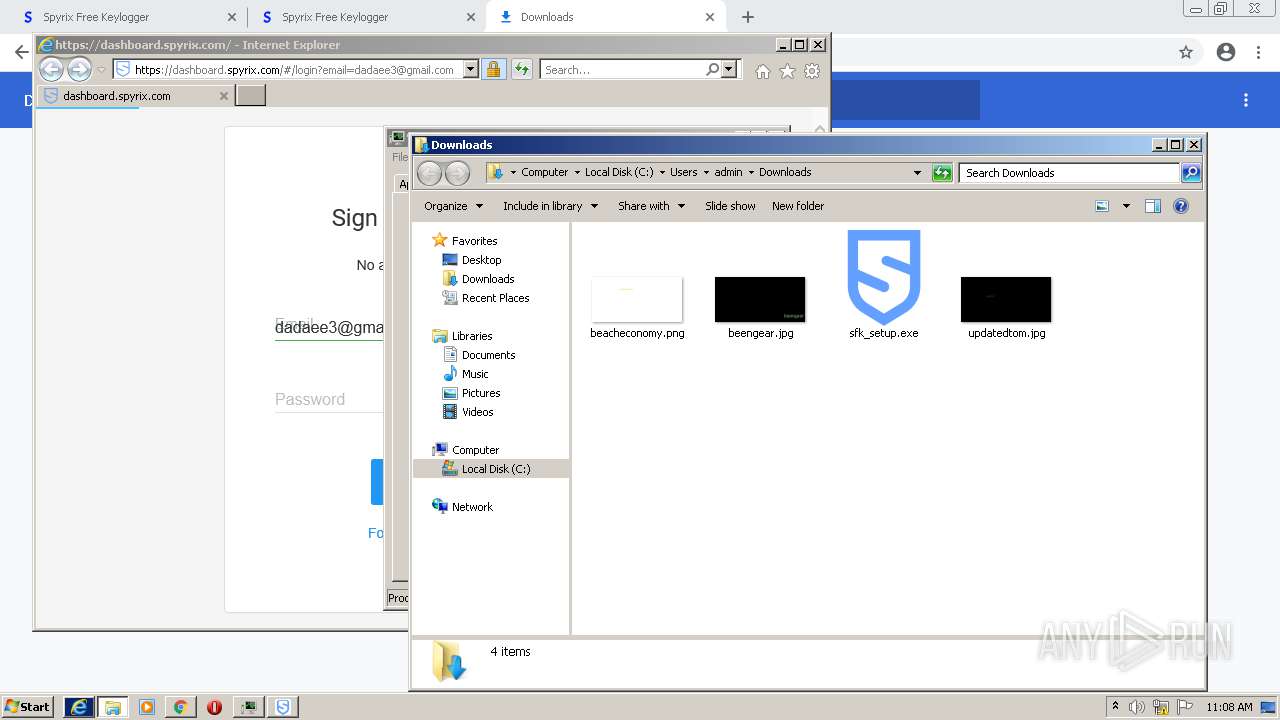
Task: Open a new Chrome tab with plus
Action: pos(748,17)
